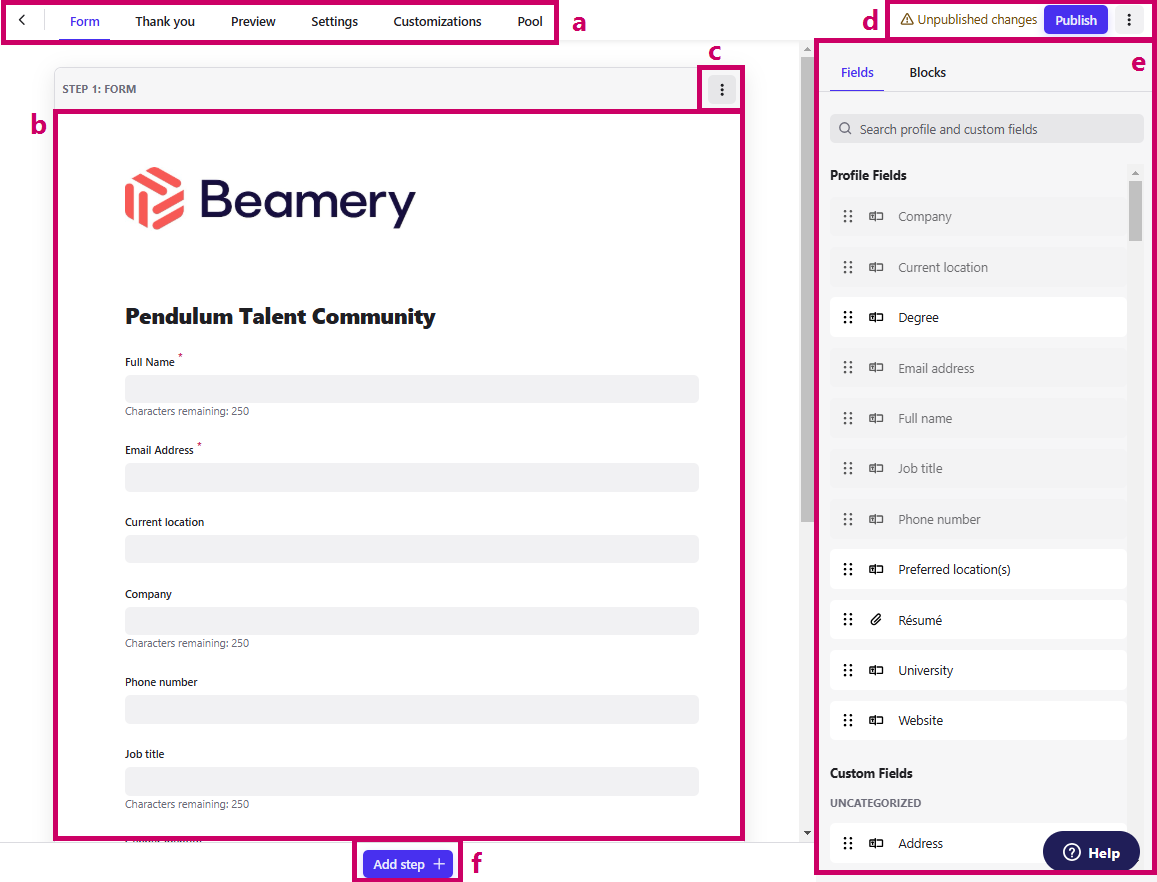The width and height of the screenshot is (1157, 882).
Task: Open the more options menu beside Publish
Action: tap(1129, 20)
